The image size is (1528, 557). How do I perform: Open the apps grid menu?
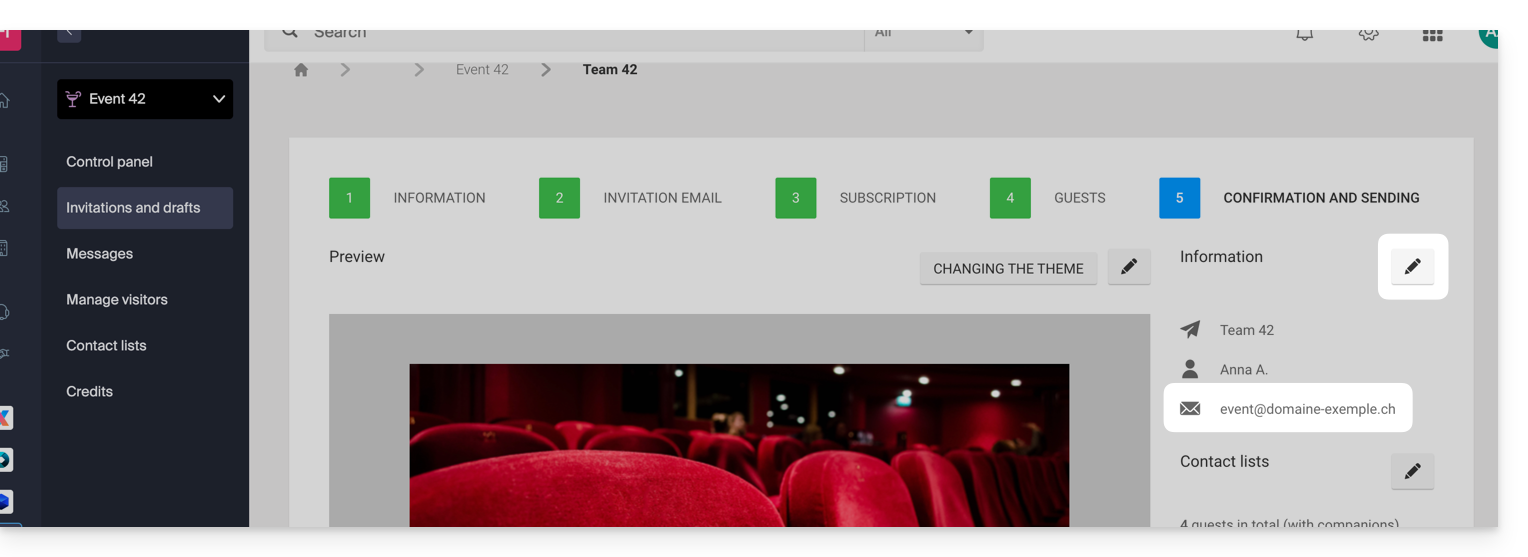point(1432,35)
